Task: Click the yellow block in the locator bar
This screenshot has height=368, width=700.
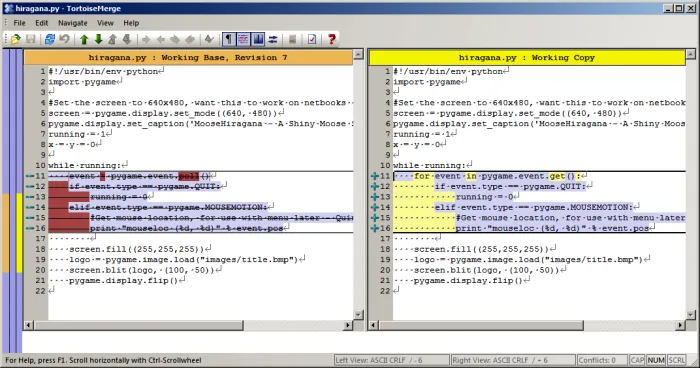Action: pyautogui.click(x=19, y=233)
